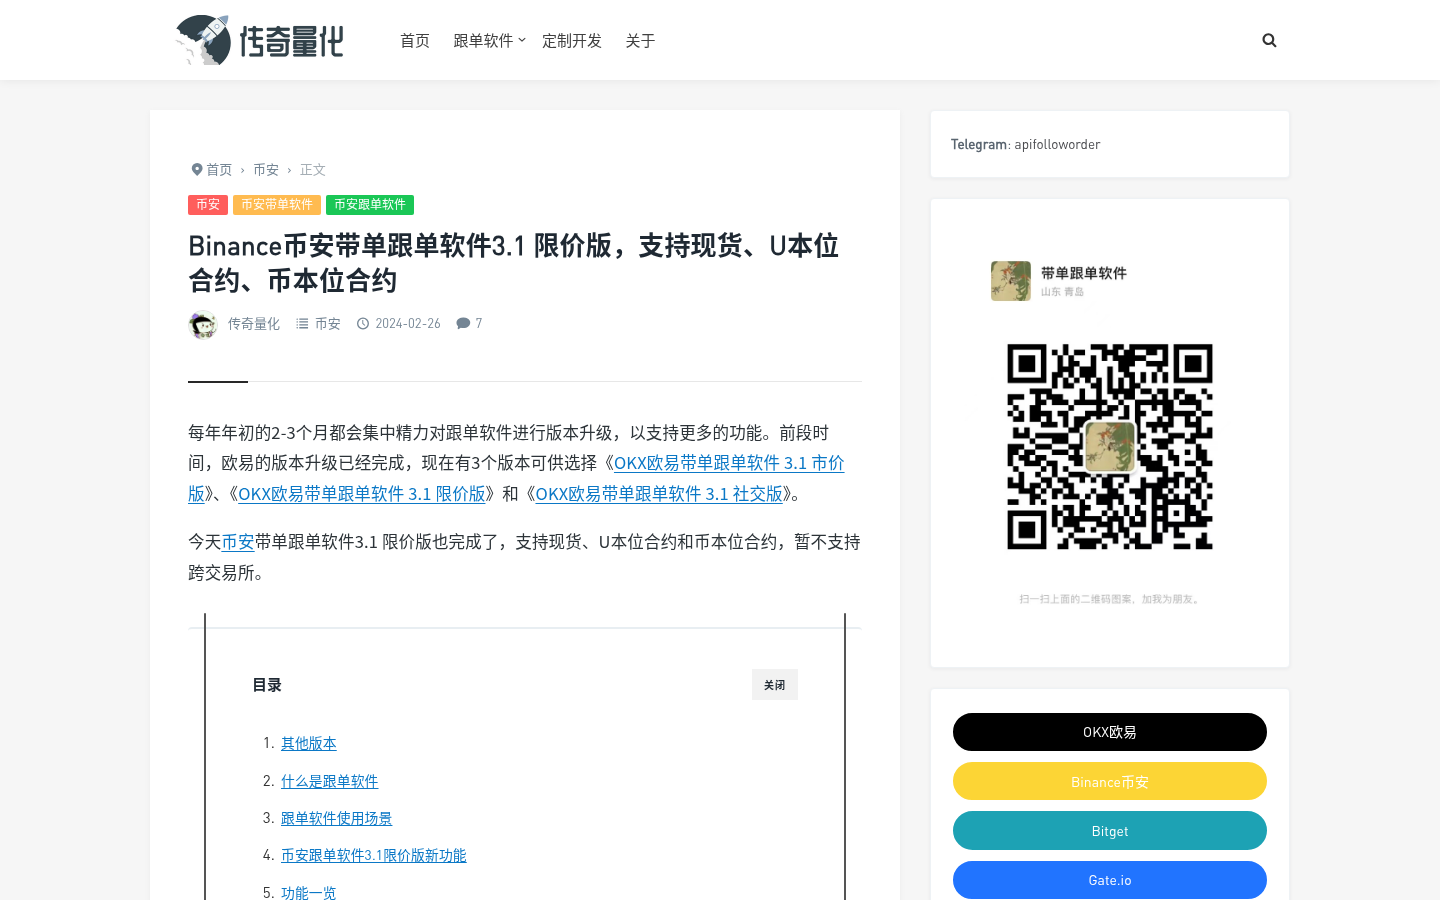
Task: Jump to 什么是跟单软件 section
Action: (x=330, y=781)
